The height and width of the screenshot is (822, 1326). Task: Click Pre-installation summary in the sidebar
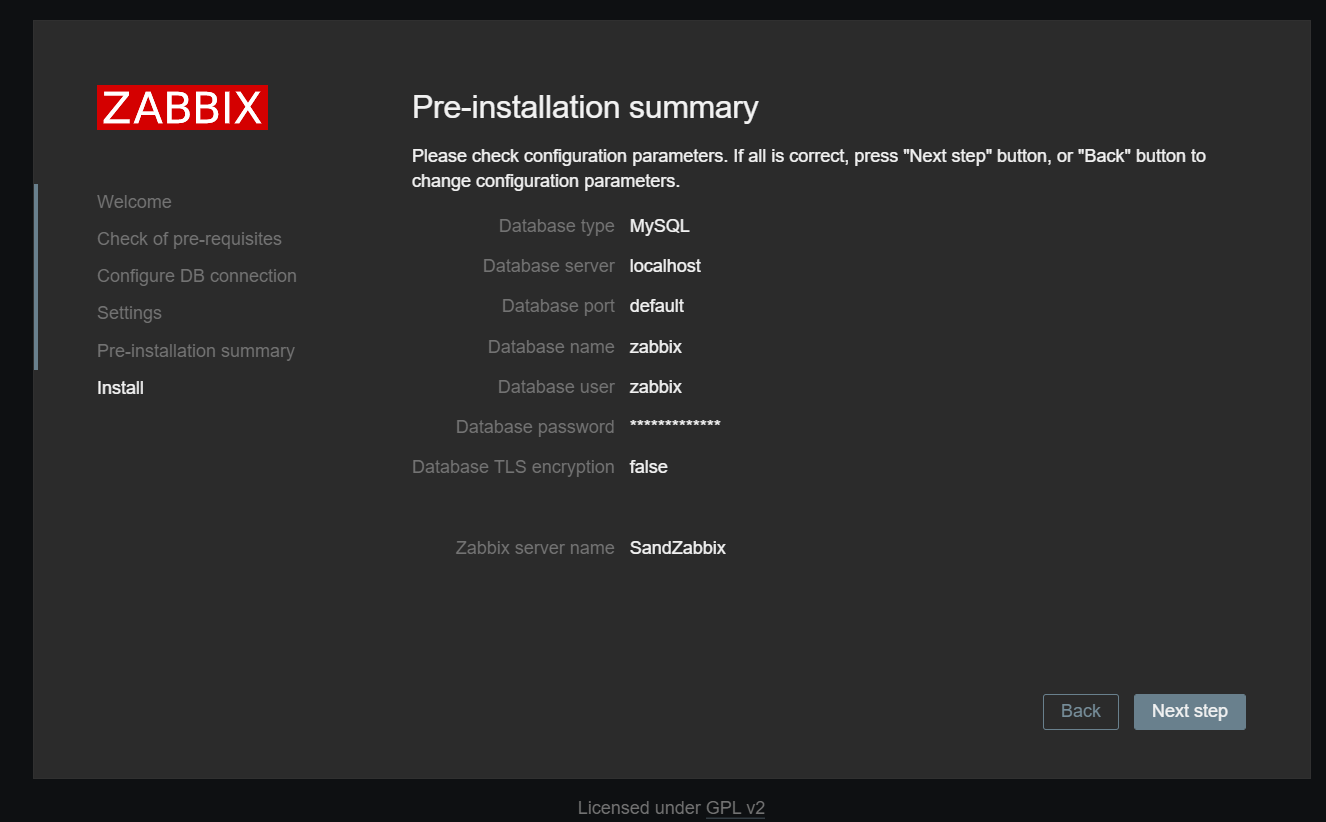coord(195,351)
